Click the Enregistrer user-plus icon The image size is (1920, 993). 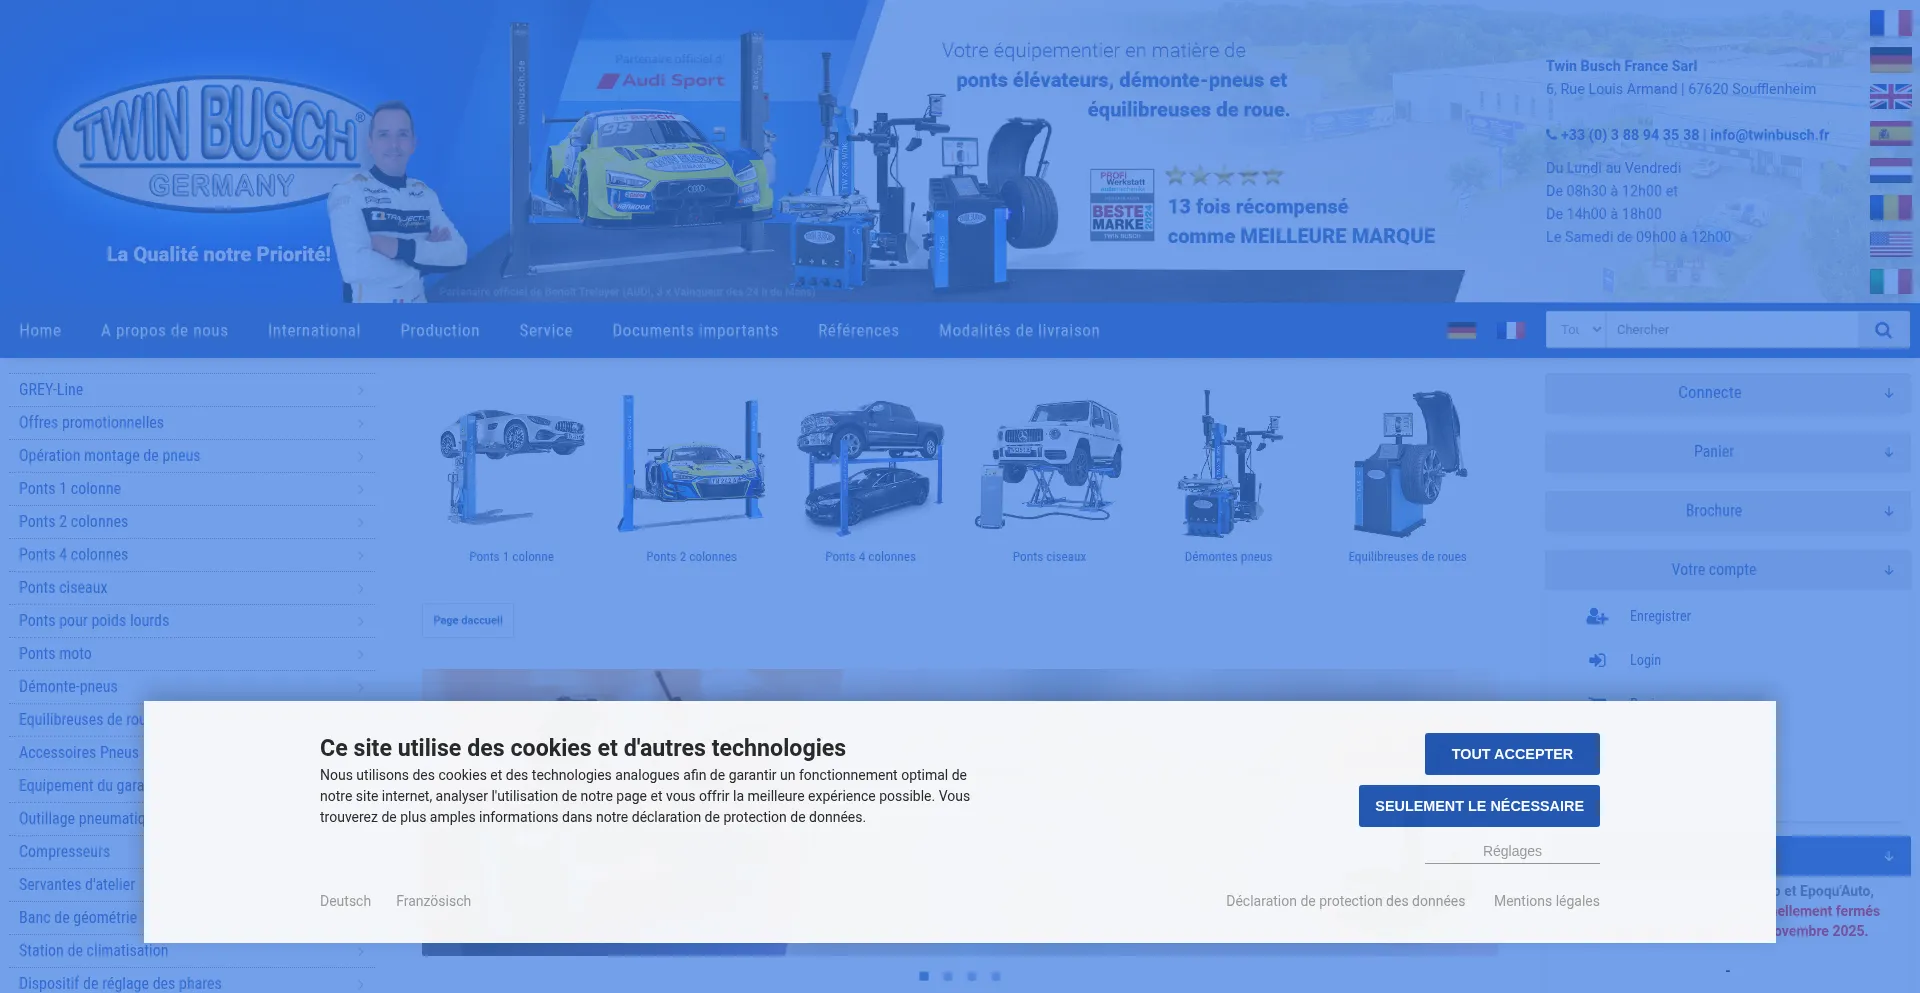tap(1597, 617)
